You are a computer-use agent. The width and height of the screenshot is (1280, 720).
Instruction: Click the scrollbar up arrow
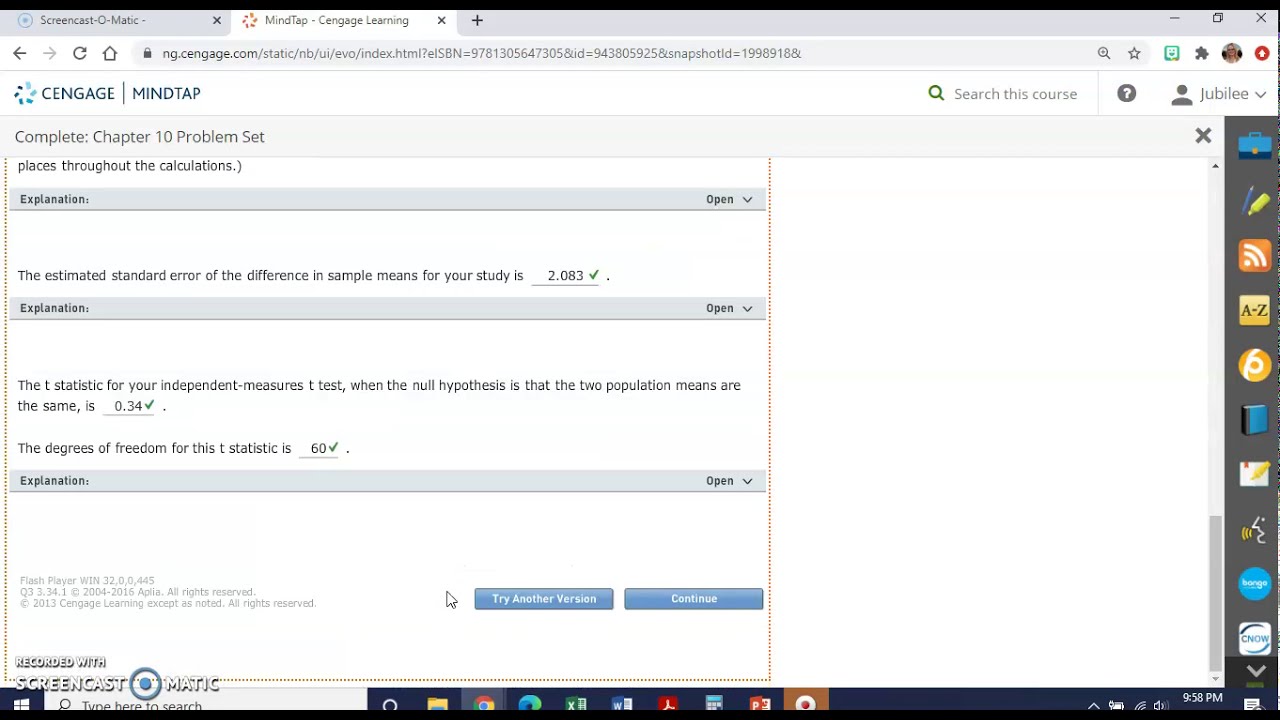coord(1215,166)
